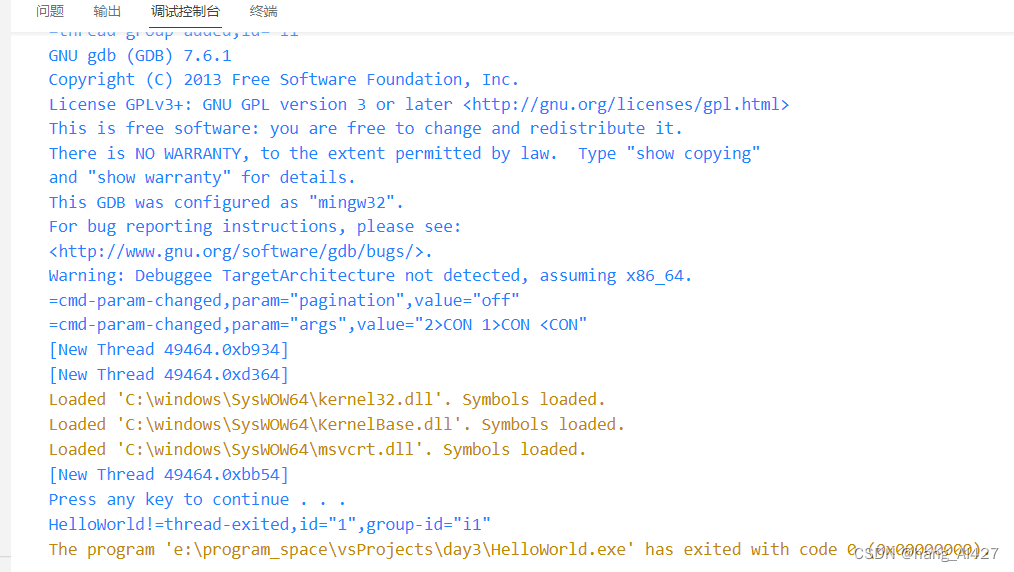Open the 输出 panel tab
Image resolution: width=1014 pixels, height=572 pixels.
(107, 11)
